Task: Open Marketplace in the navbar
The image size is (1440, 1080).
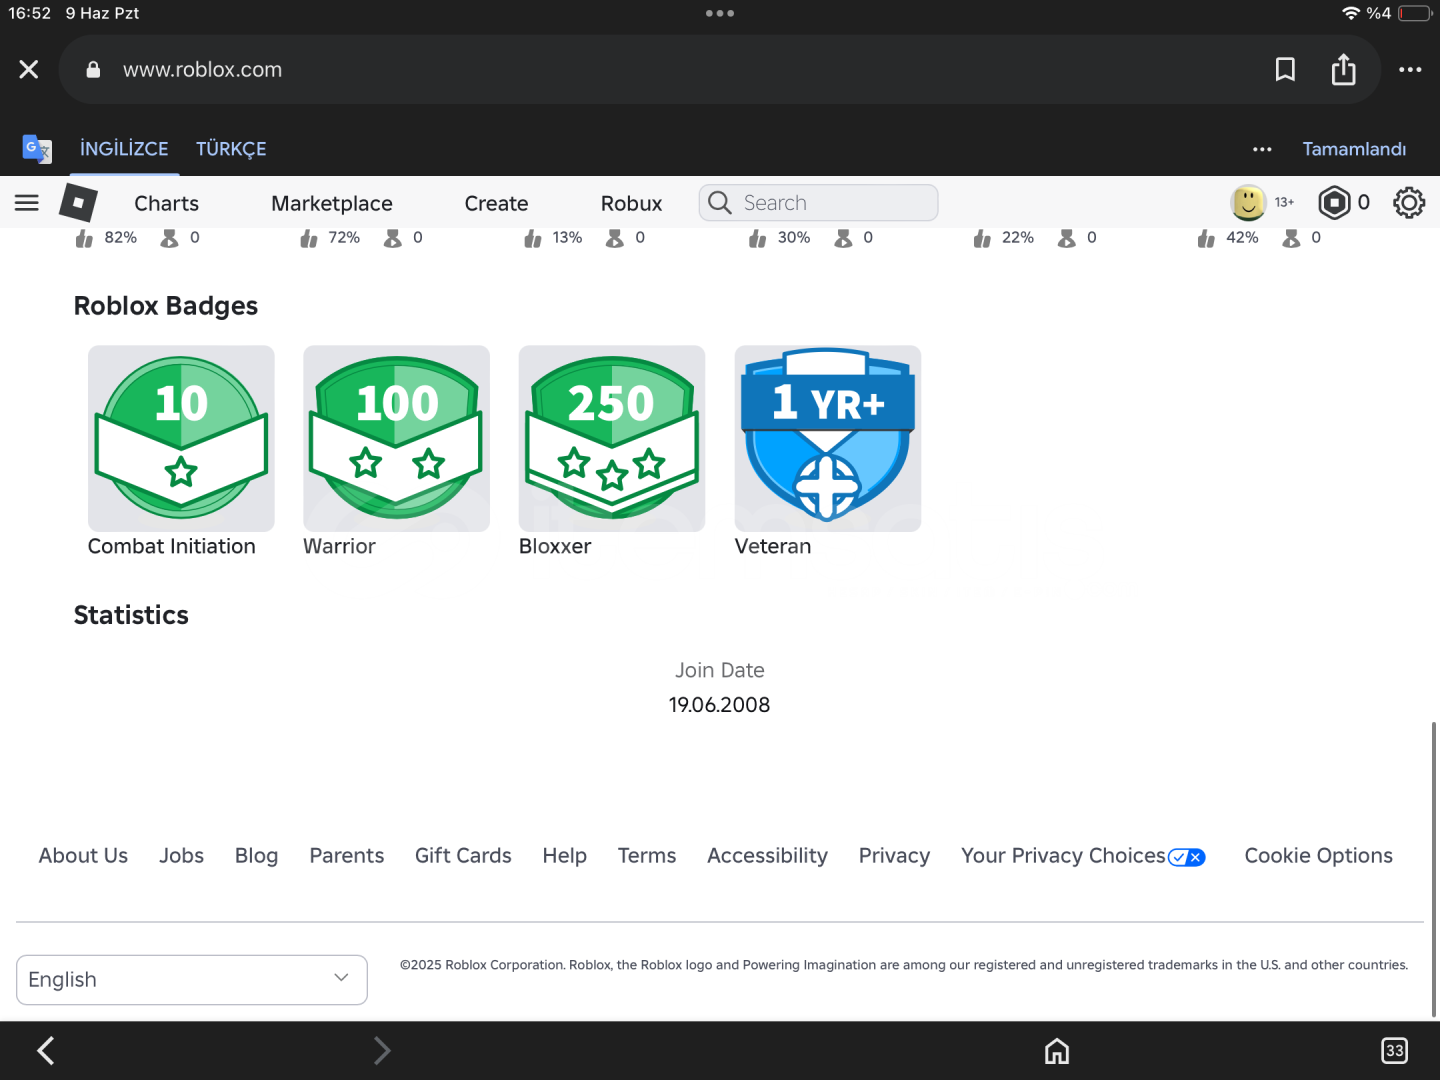Action: pyautogui.click(x=332, y=203)
